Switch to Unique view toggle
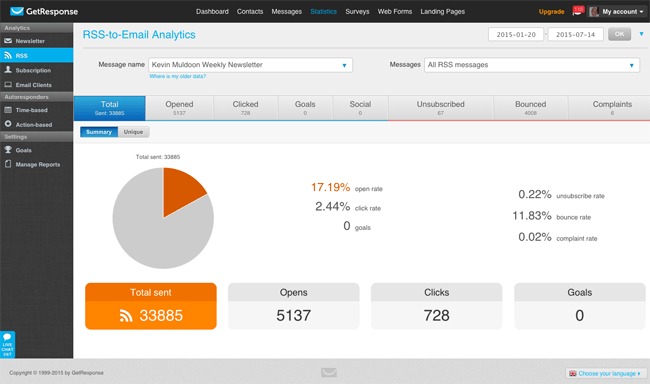Viewport: 650px width, 384px height. 133,132
